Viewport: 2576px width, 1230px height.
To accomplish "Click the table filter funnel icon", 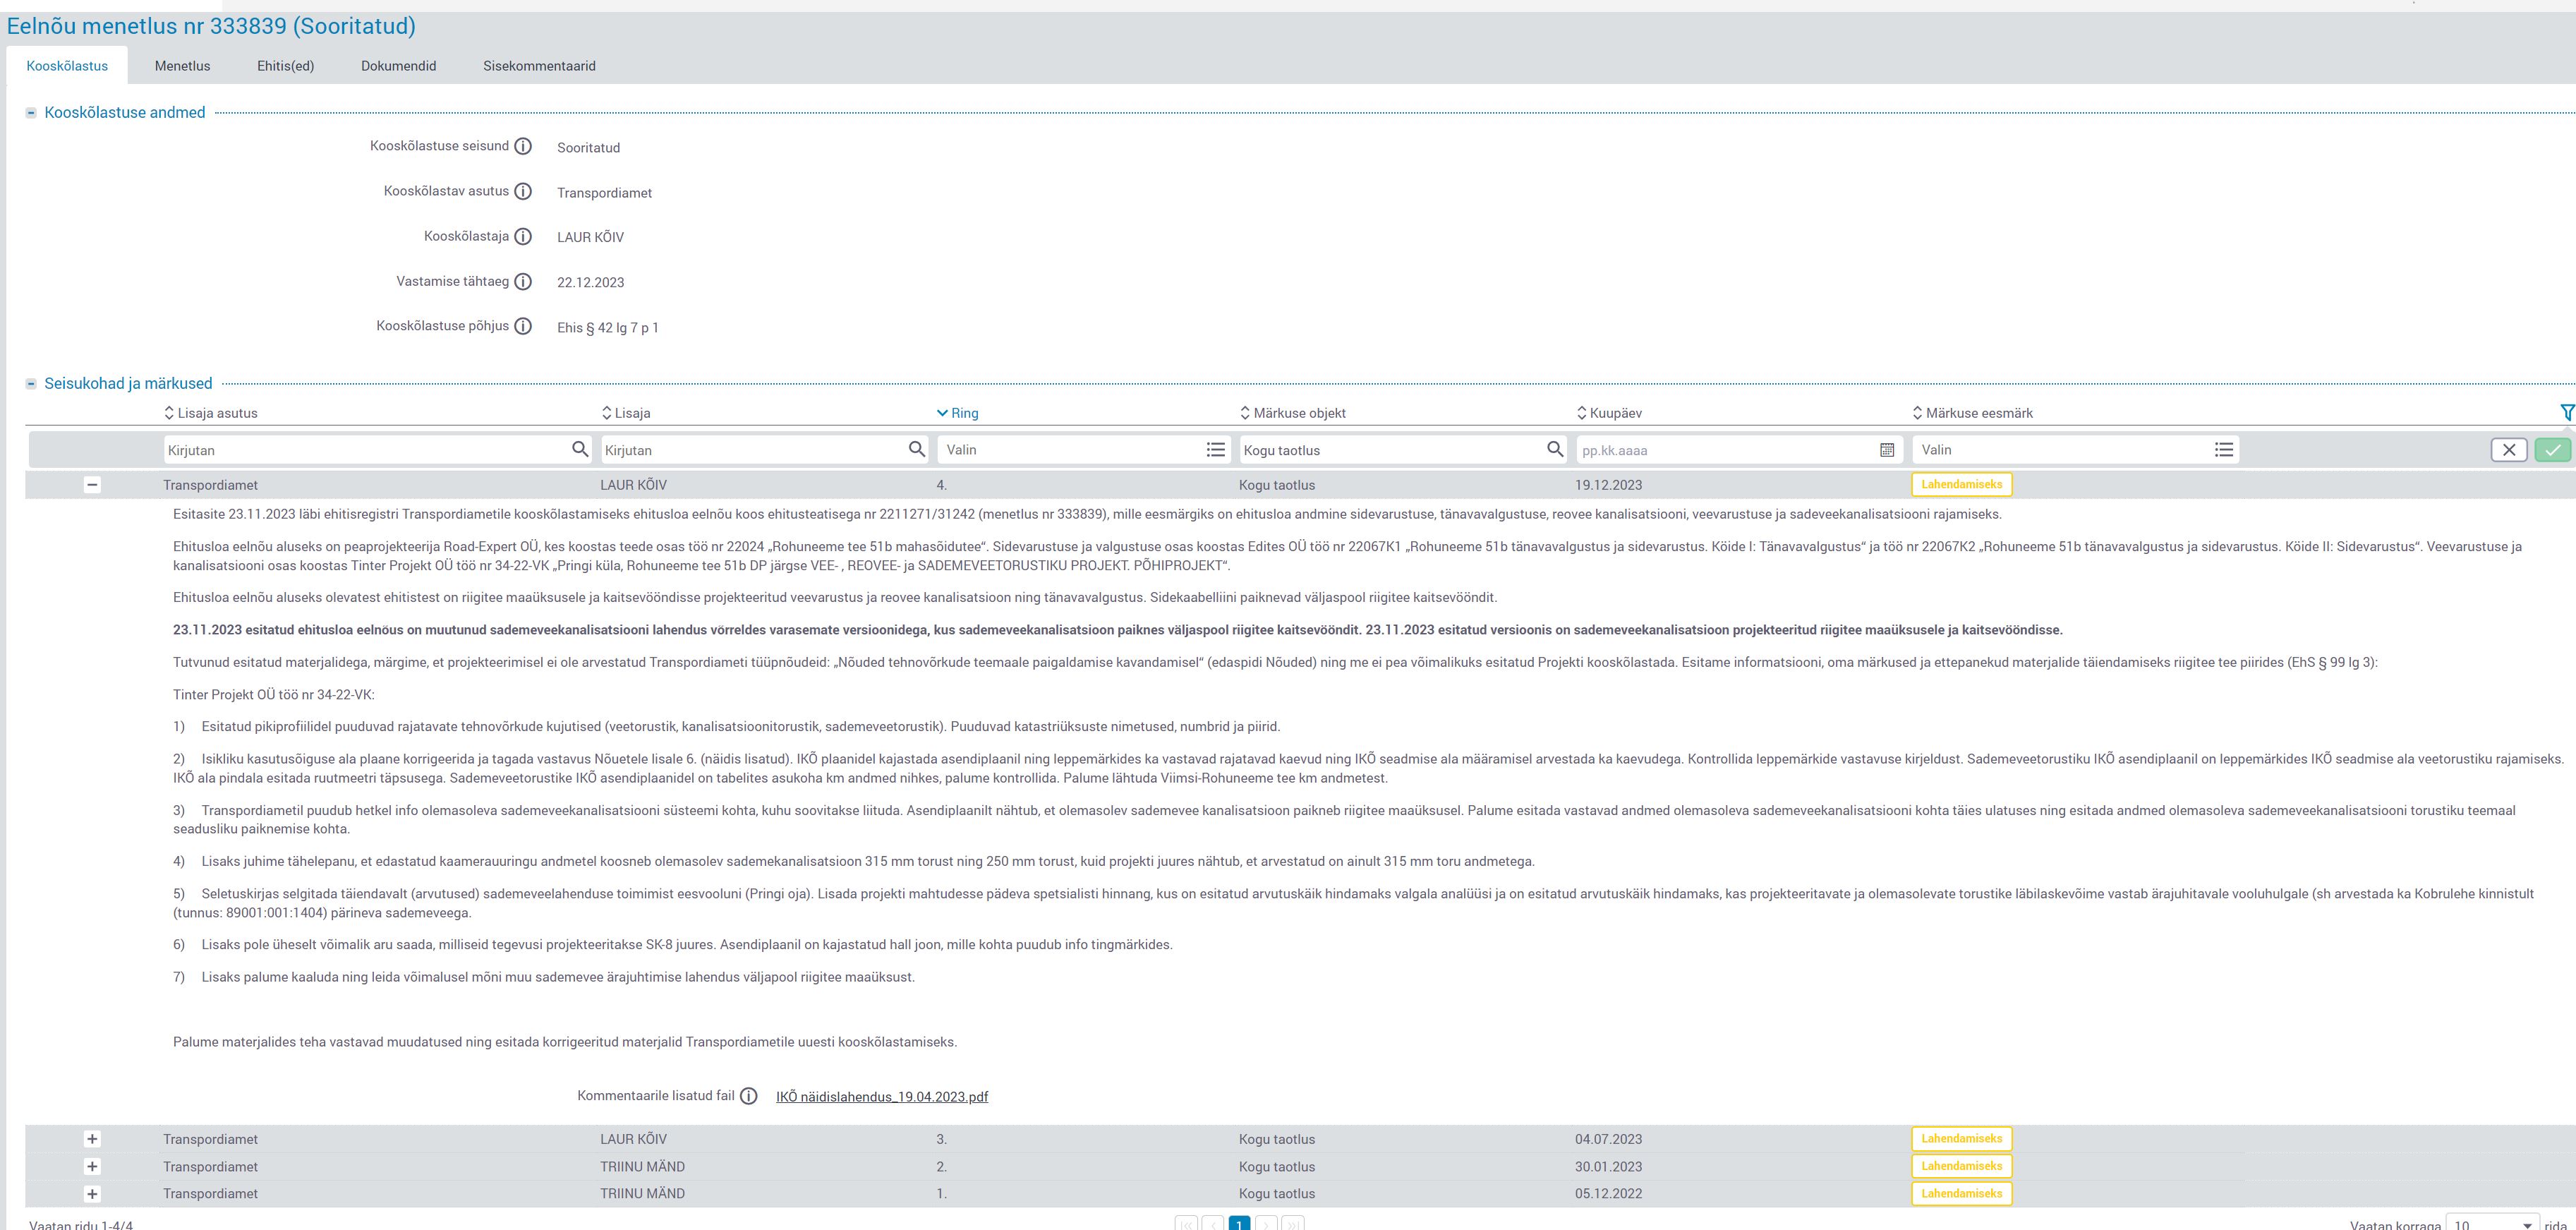I will coord(2567,413).
